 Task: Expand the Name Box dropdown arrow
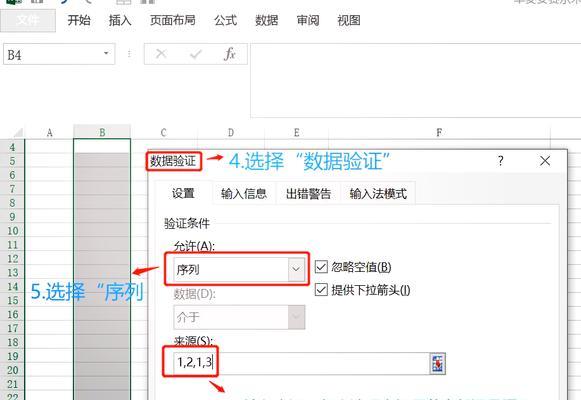(x=106, y=54)
